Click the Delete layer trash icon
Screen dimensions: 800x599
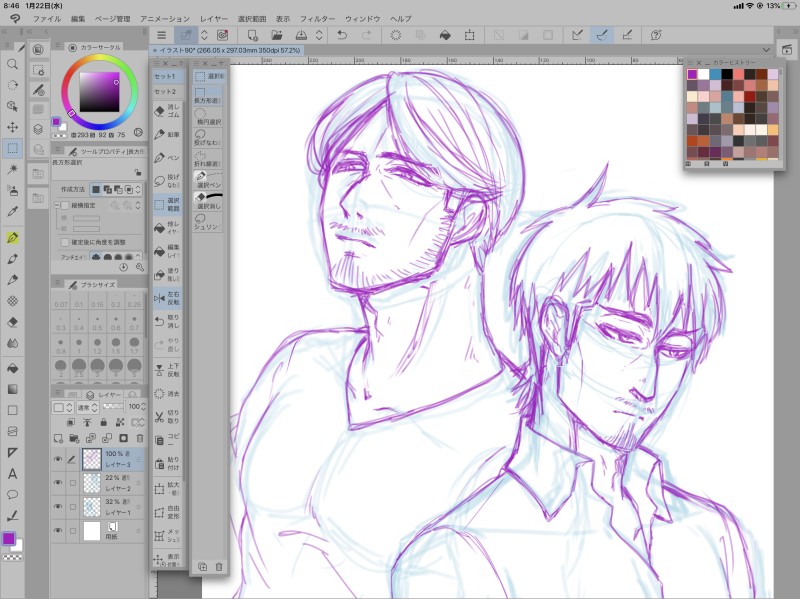tap(140, 438)
